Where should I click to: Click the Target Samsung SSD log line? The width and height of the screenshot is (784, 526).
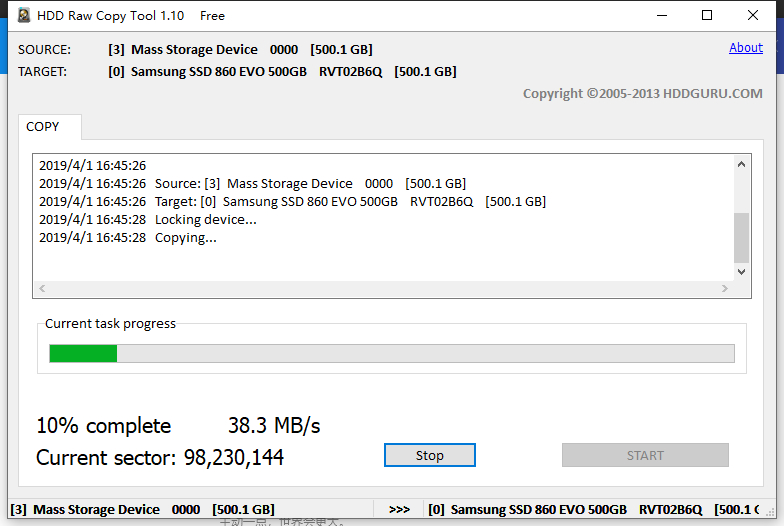pos(350,202)
